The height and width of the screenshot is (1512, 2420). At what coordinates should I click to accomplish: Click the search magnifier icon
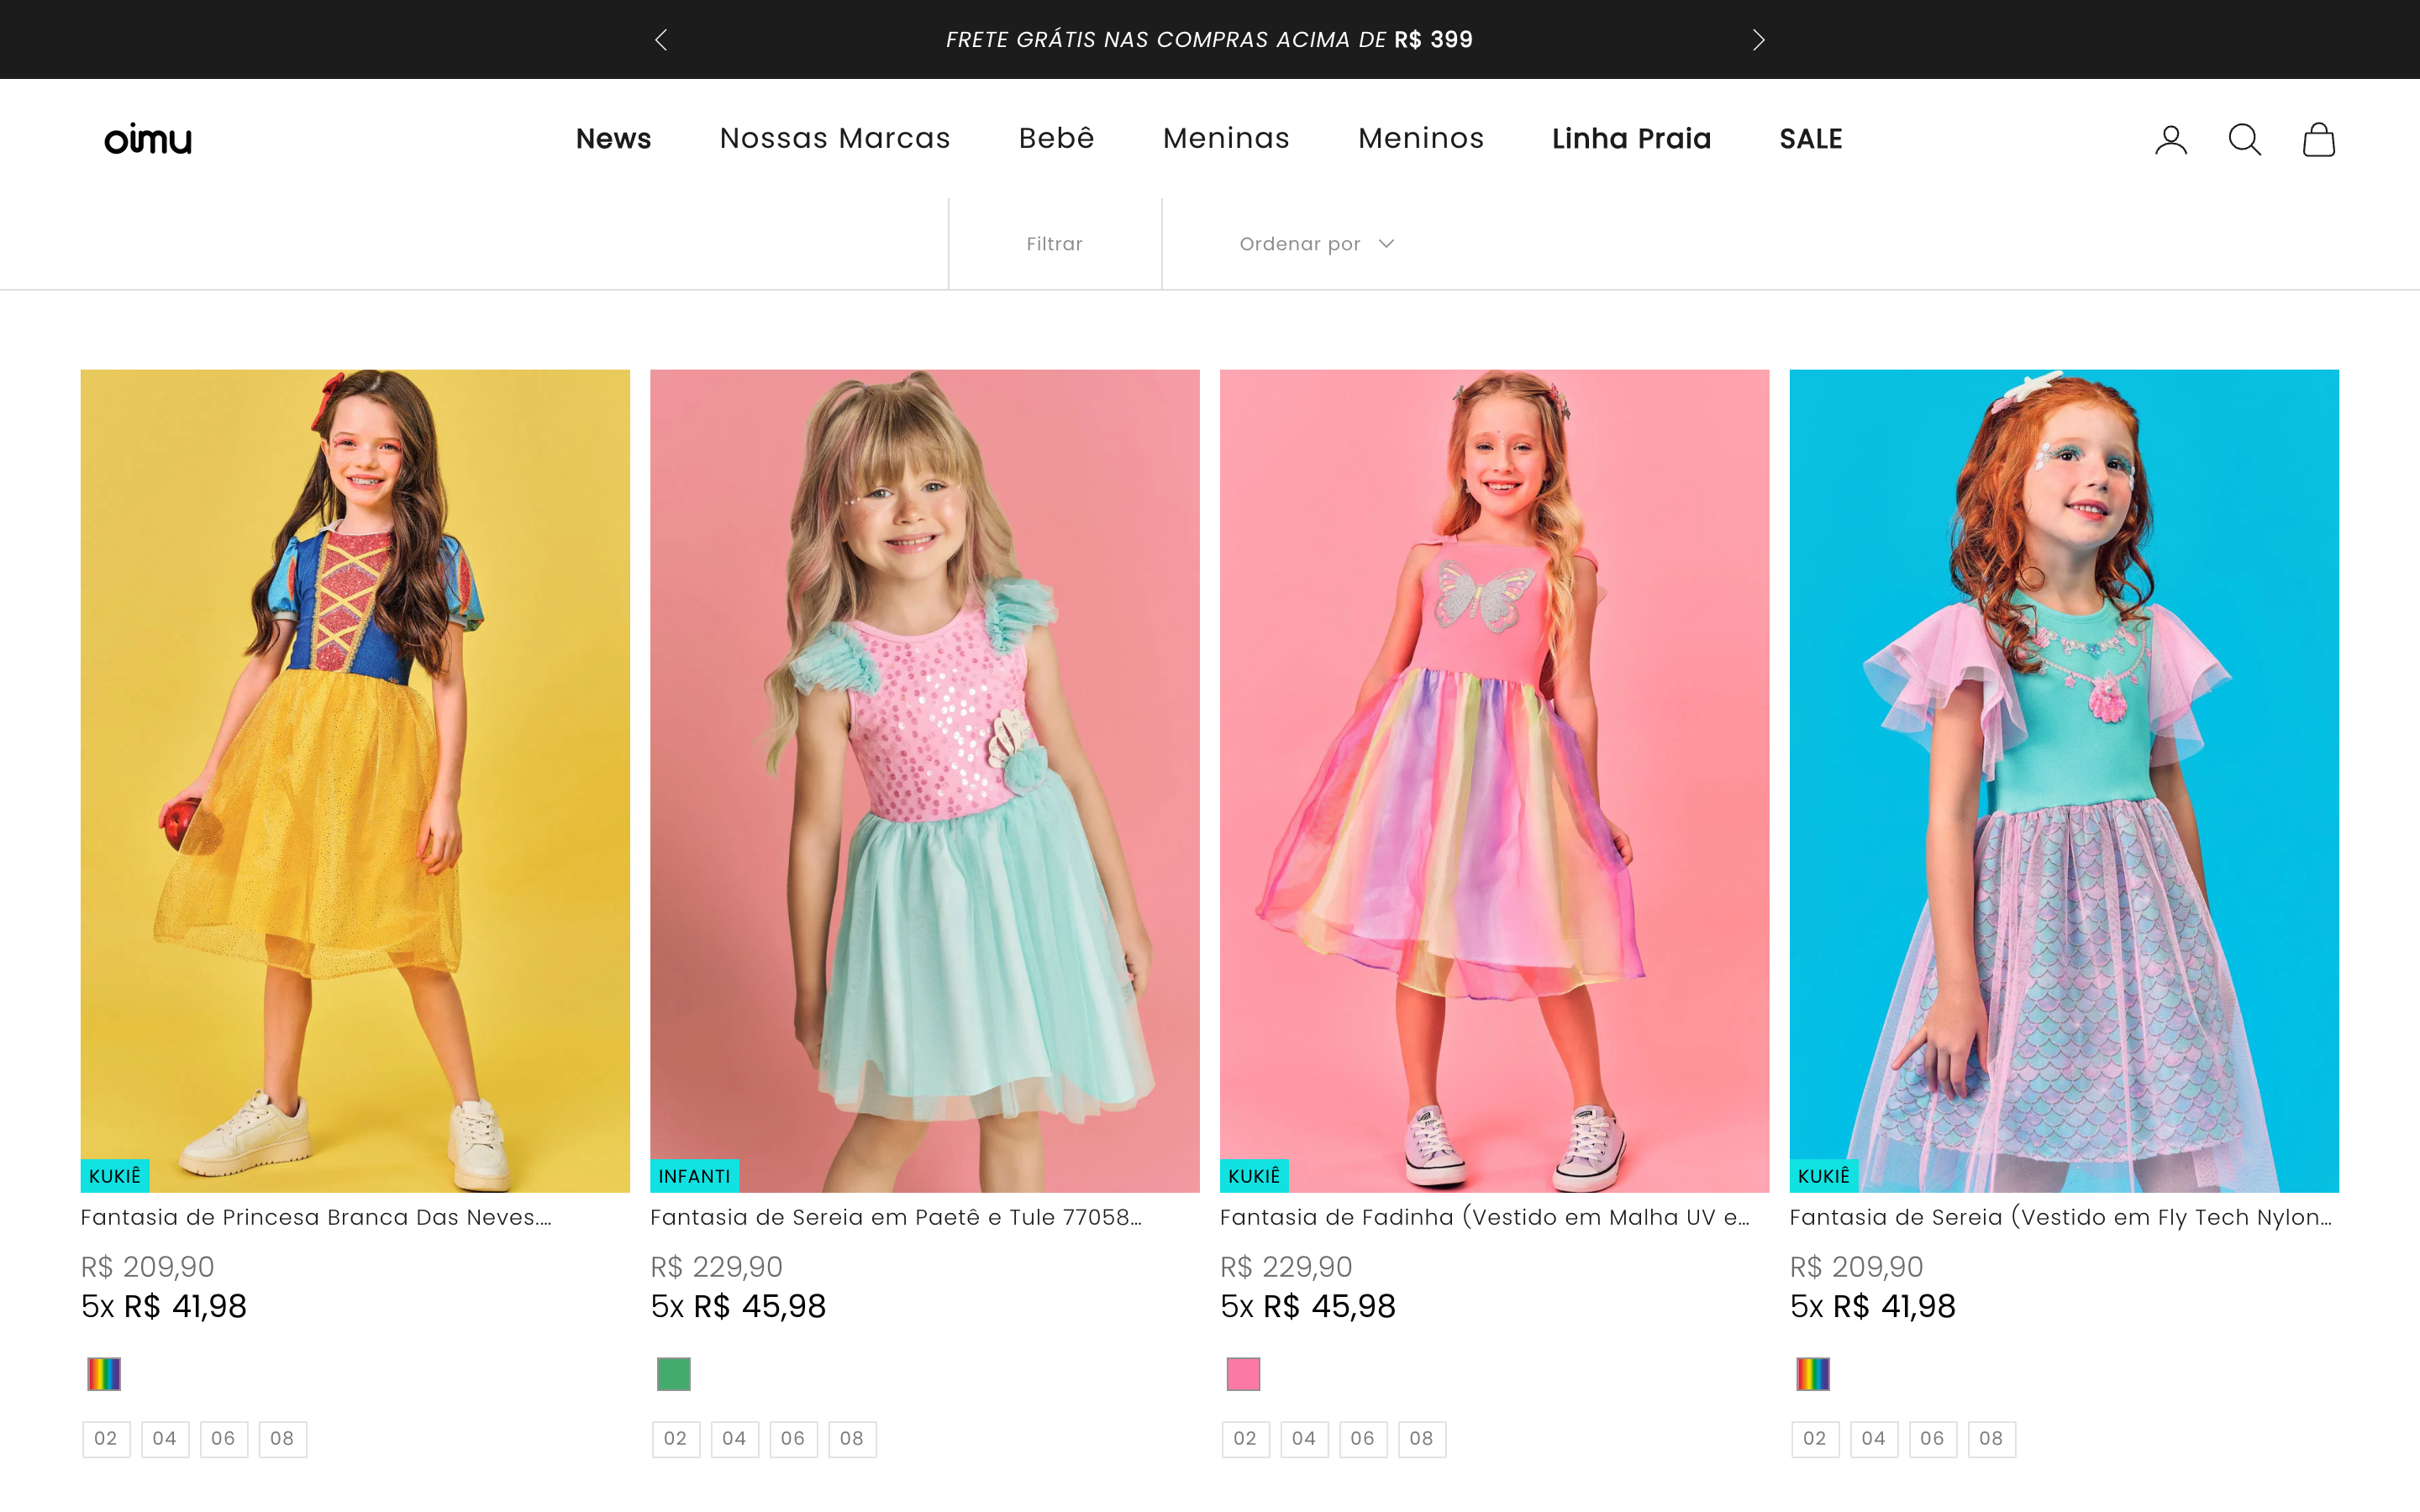[2244, 140]
